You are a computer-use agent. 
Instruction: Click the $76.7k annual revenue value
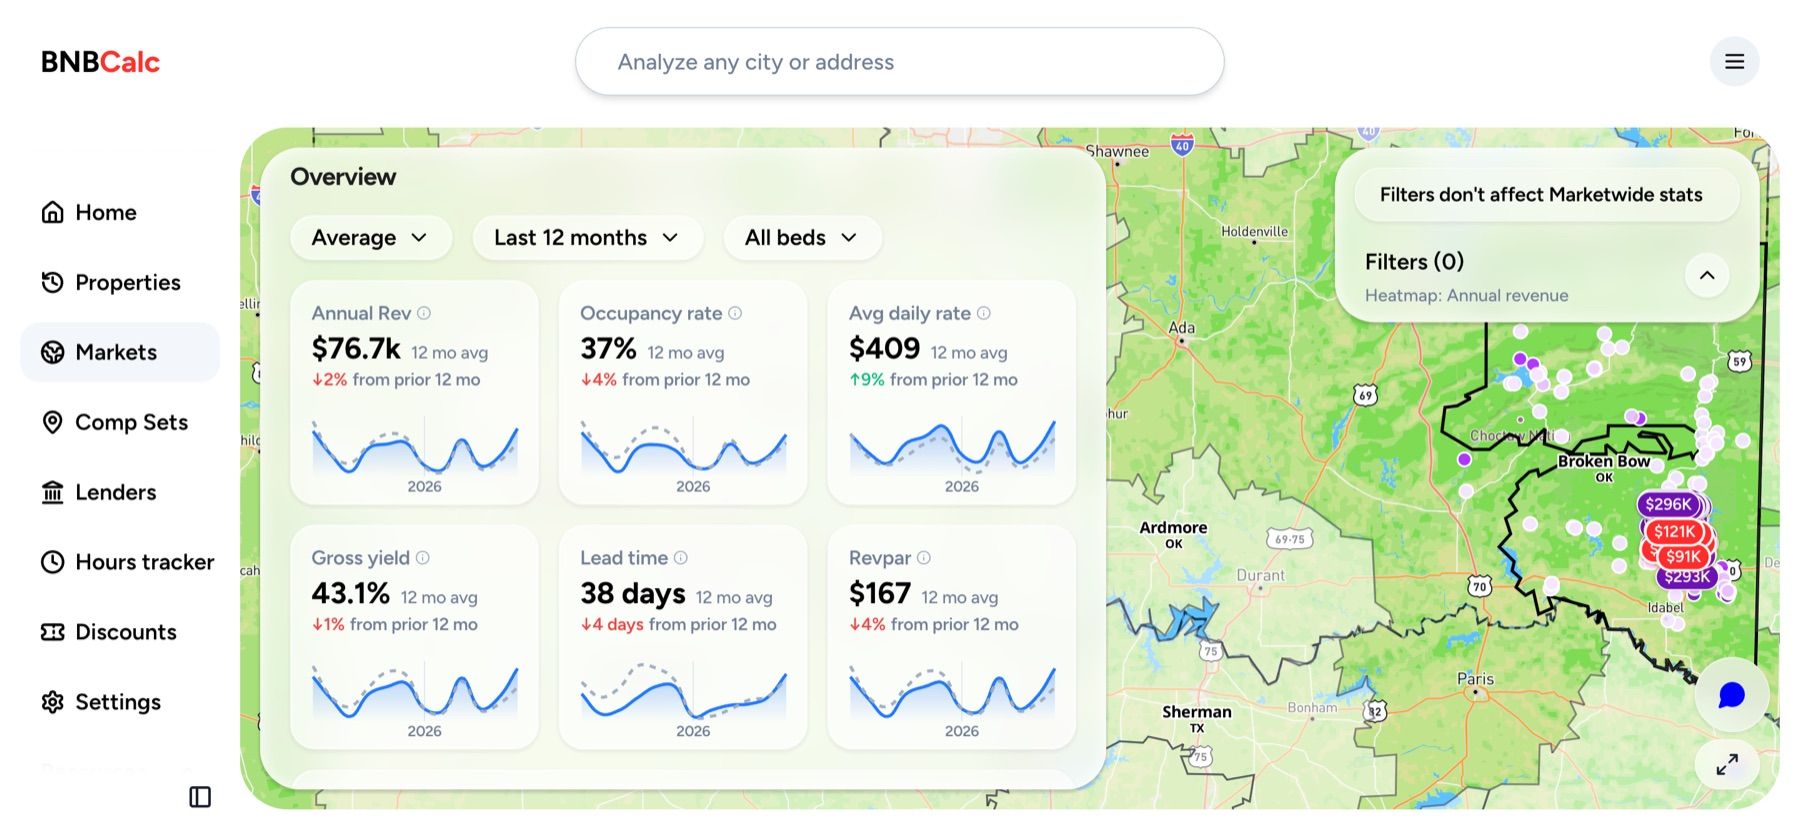pos(356,348)
